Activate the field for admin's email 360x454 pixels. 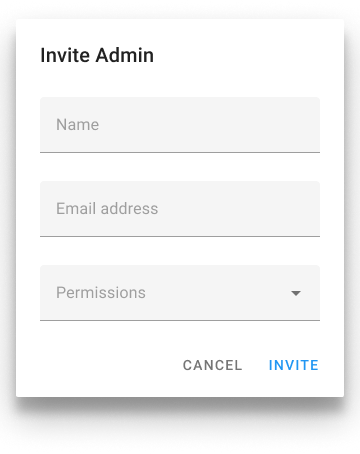click(180, 209)
